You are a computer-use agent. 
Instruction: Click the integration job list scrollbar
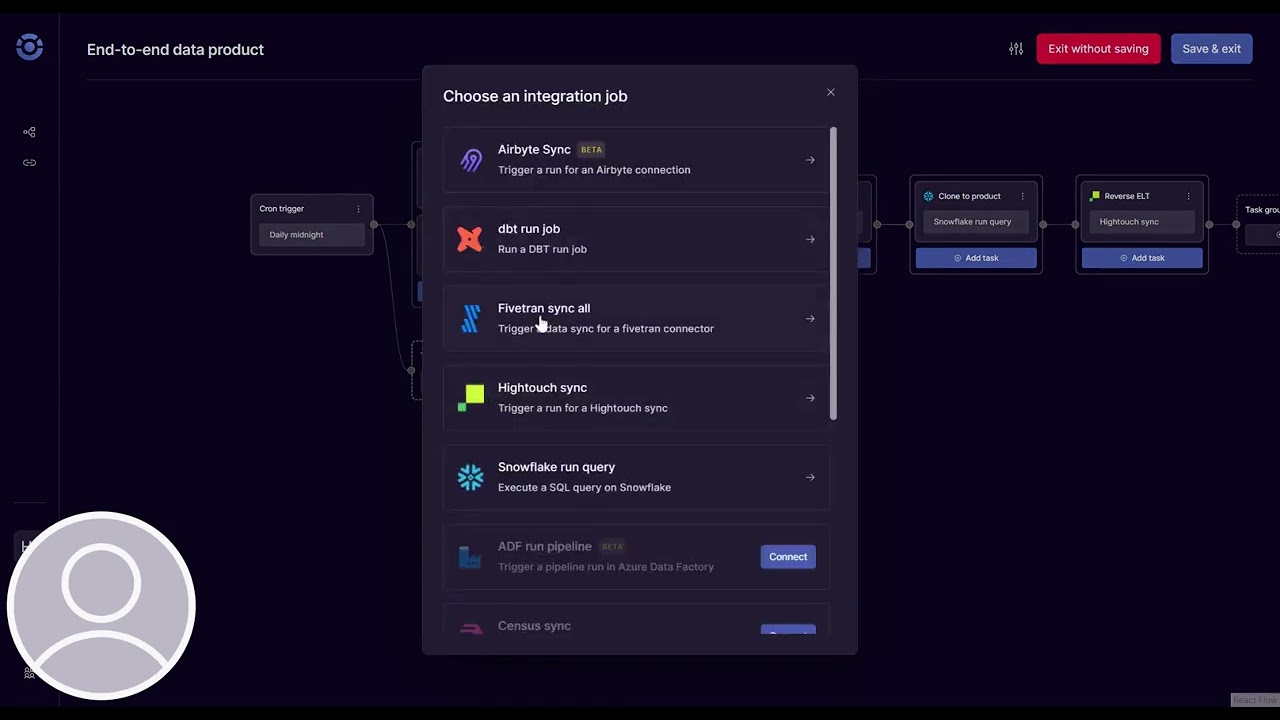click(x=833, y=274)
